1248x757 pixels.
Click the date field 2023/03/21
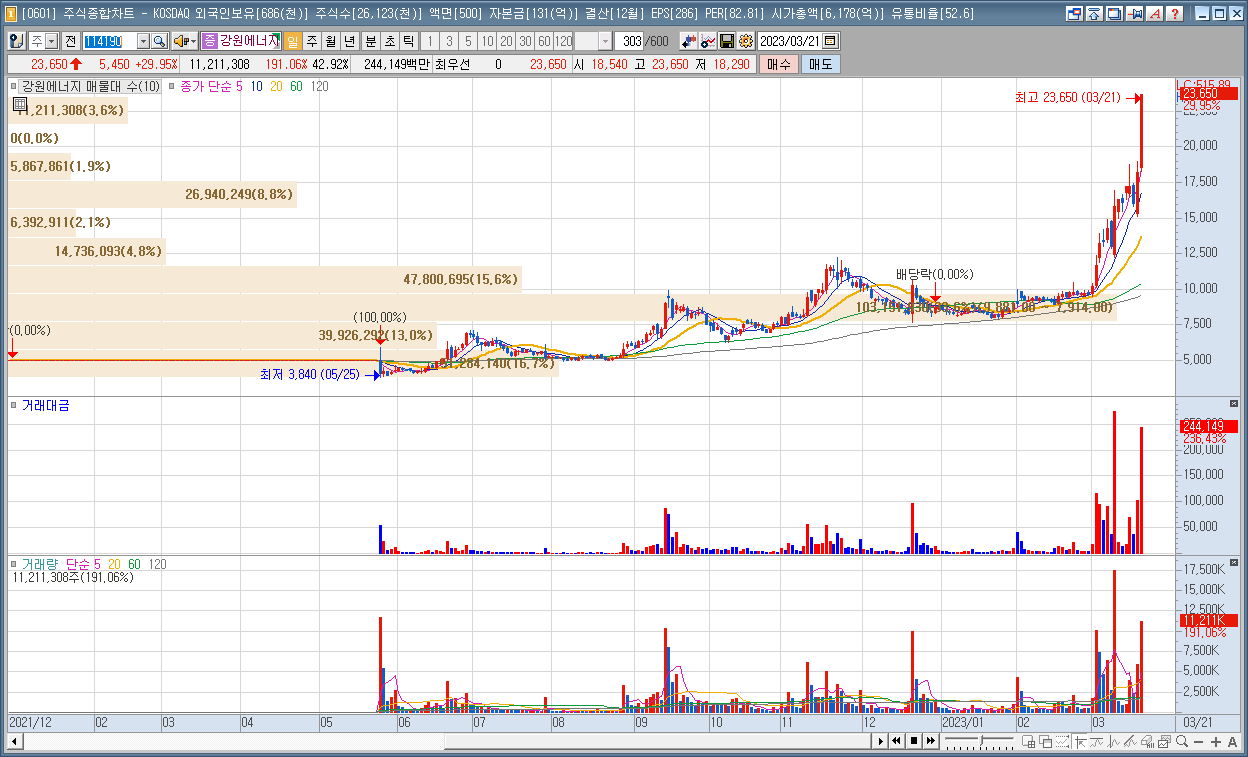[789, 41]
